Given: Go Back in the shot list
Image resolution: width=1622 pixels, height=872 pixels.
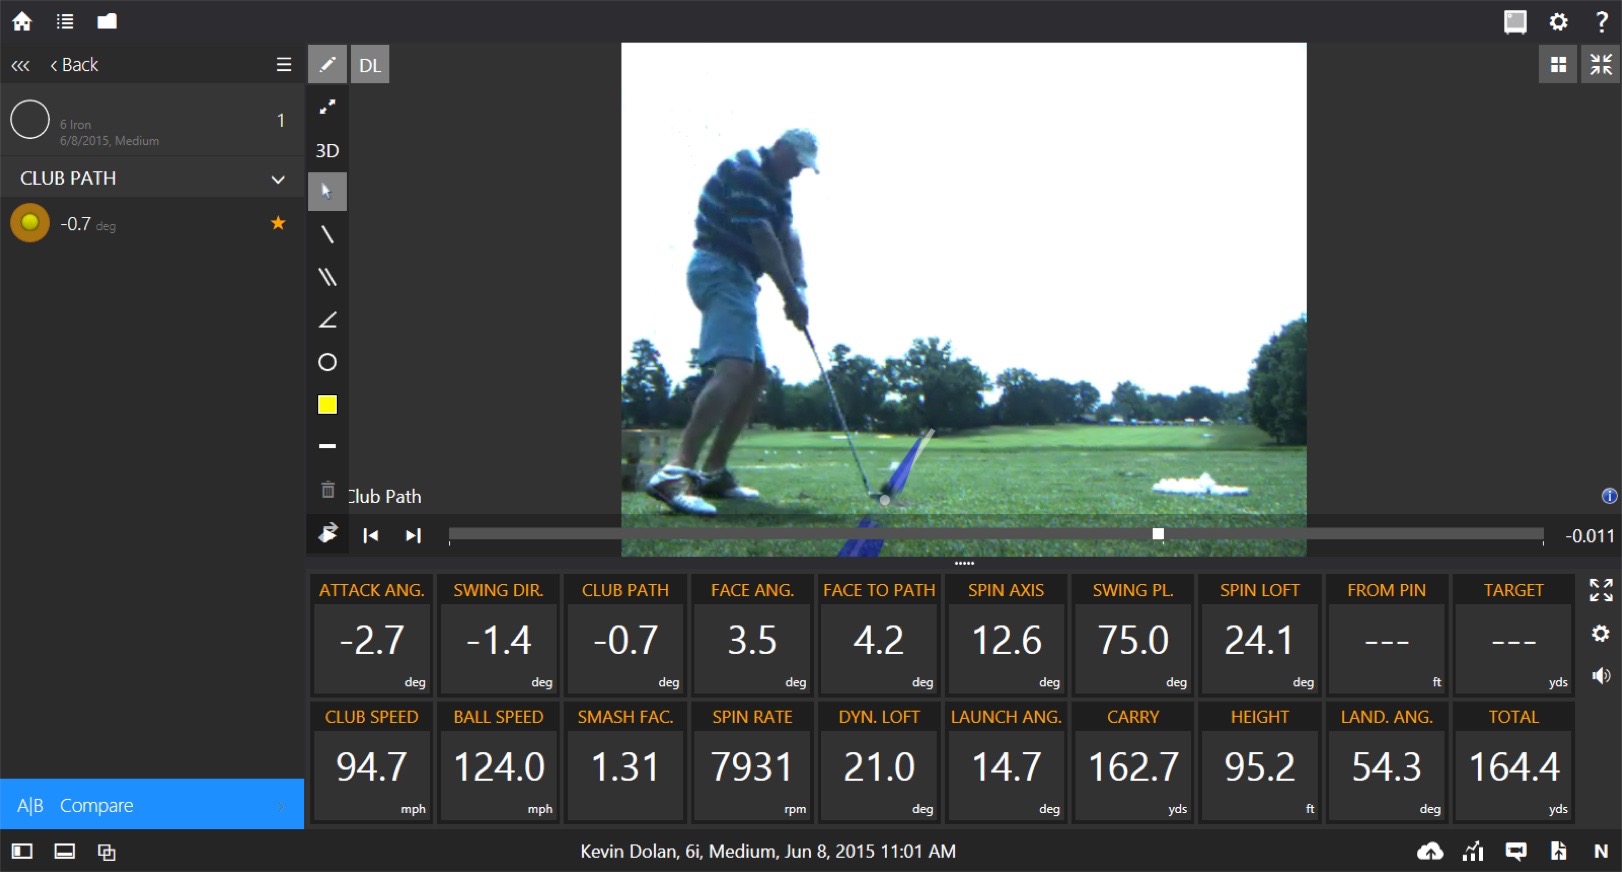Looking at the screenshot, I should click(74, 65).
